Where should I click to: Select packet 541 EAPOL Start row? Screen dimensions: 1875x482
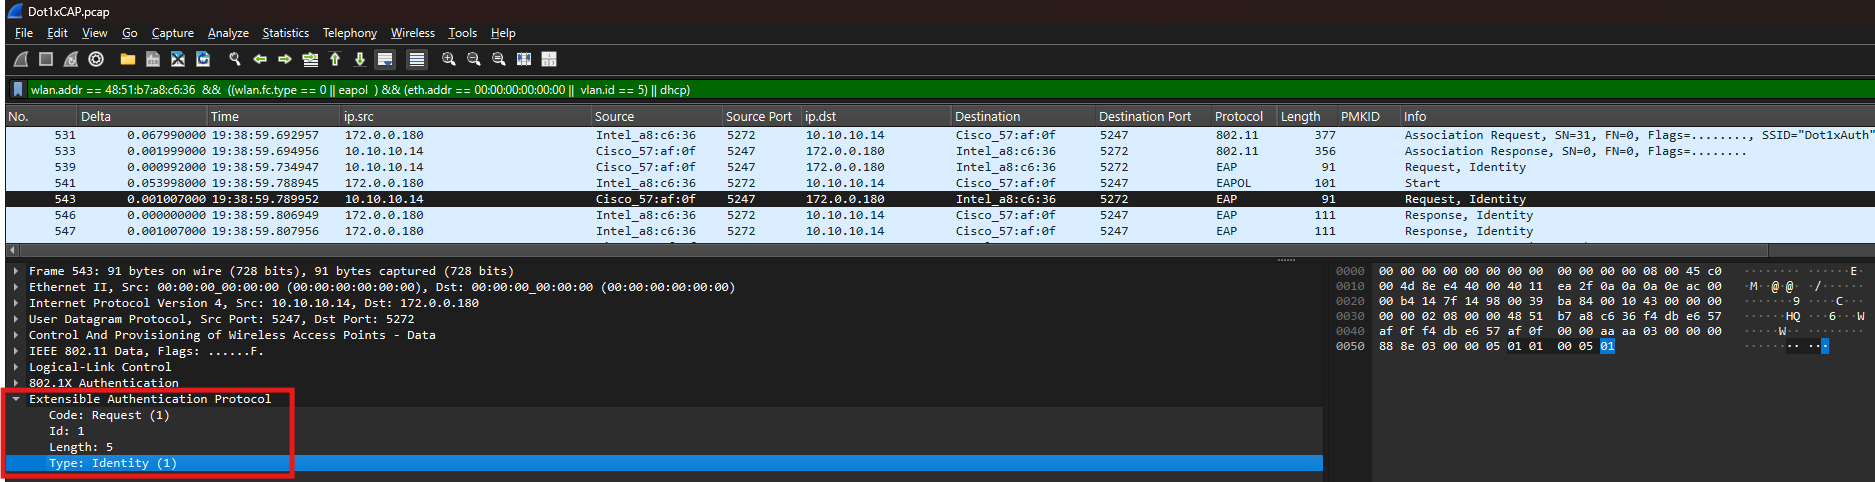(600, 183)
